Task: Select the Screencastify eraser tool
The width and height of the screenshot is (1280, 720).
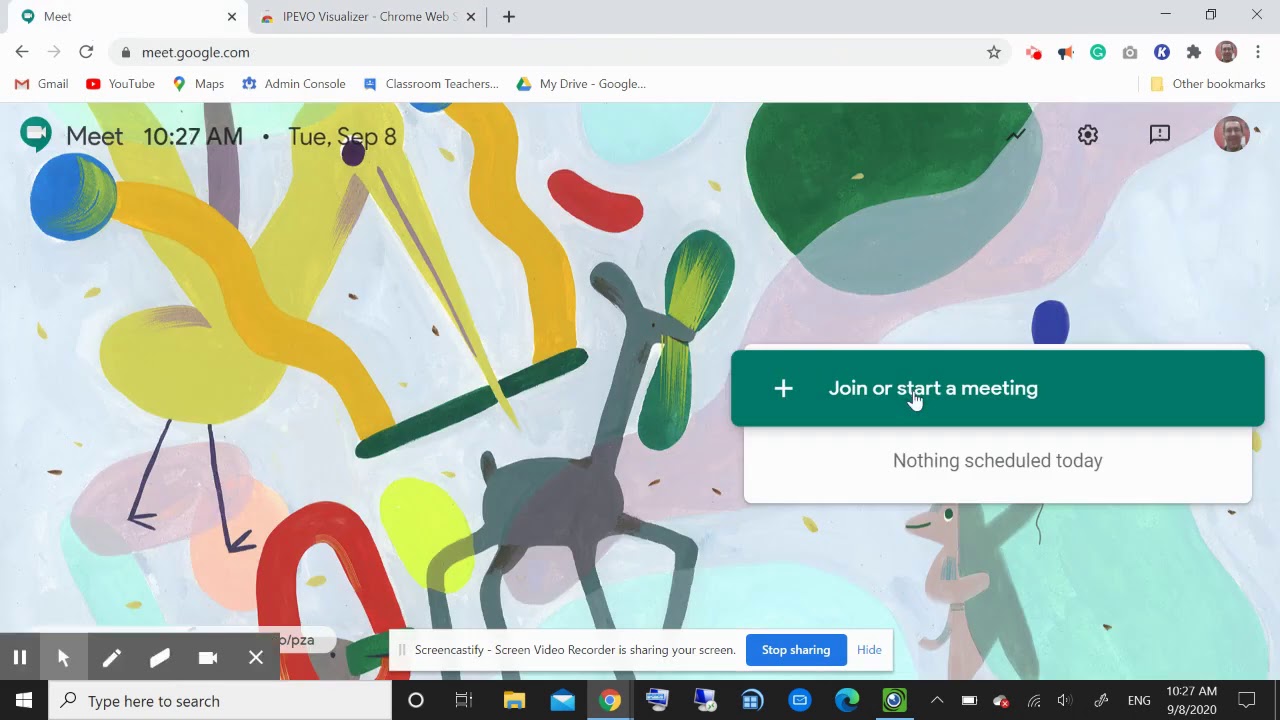Action: point(160,658)
